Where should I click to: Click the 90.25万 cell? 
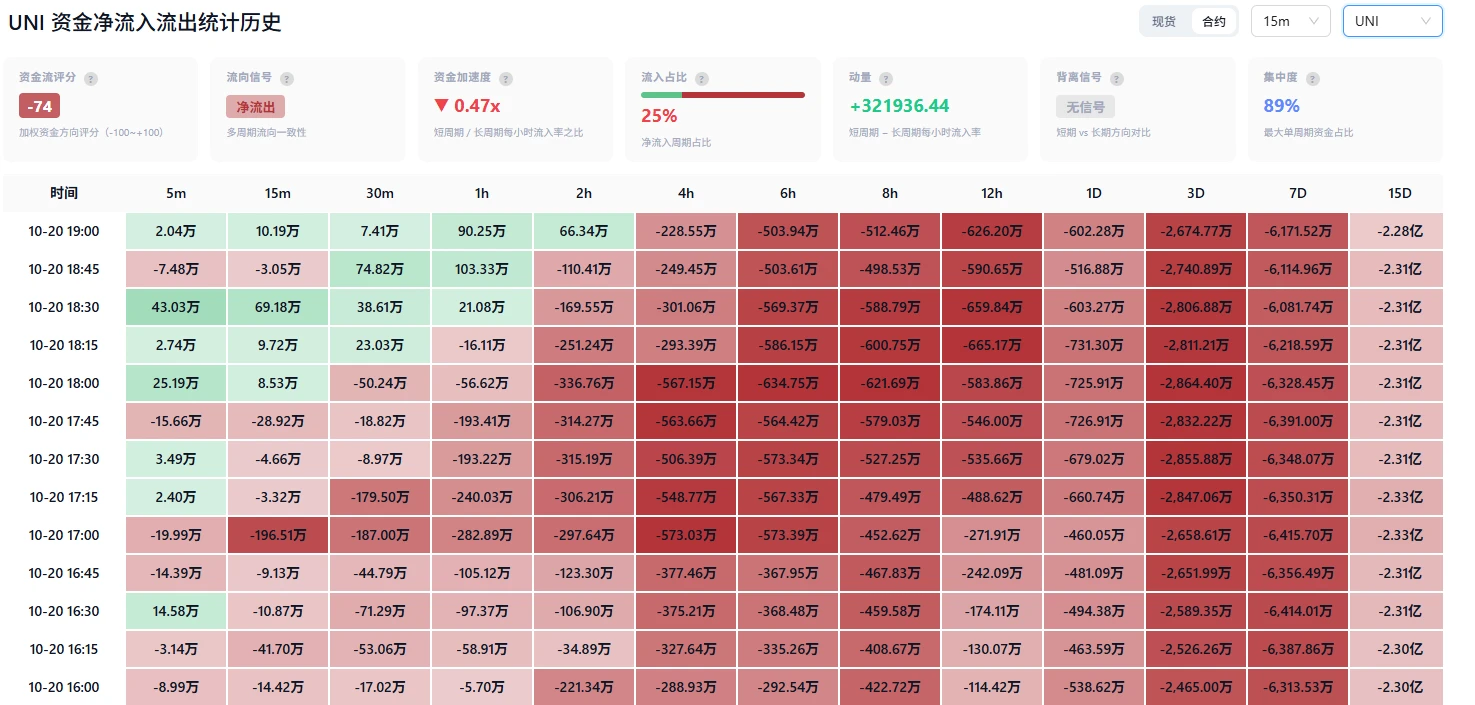coord(482,231)
